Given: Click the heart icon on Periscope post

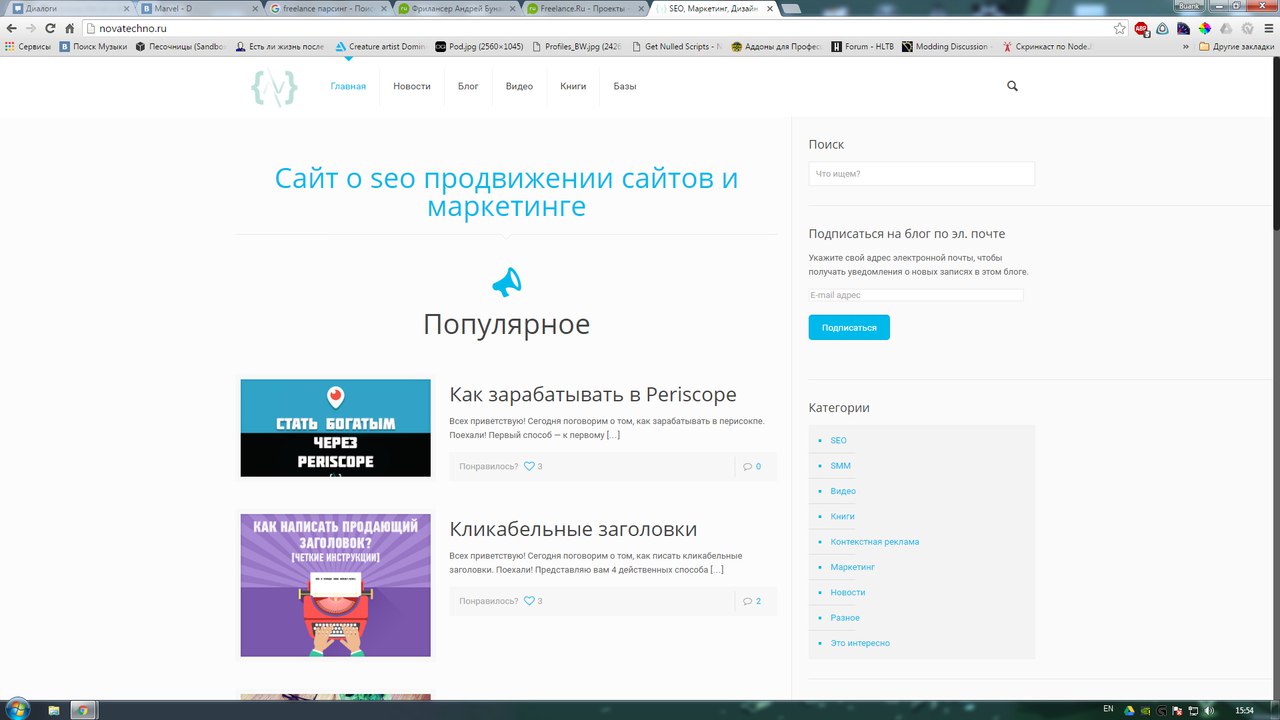Looking at the screenshot, I should click(x=530, y=466).
